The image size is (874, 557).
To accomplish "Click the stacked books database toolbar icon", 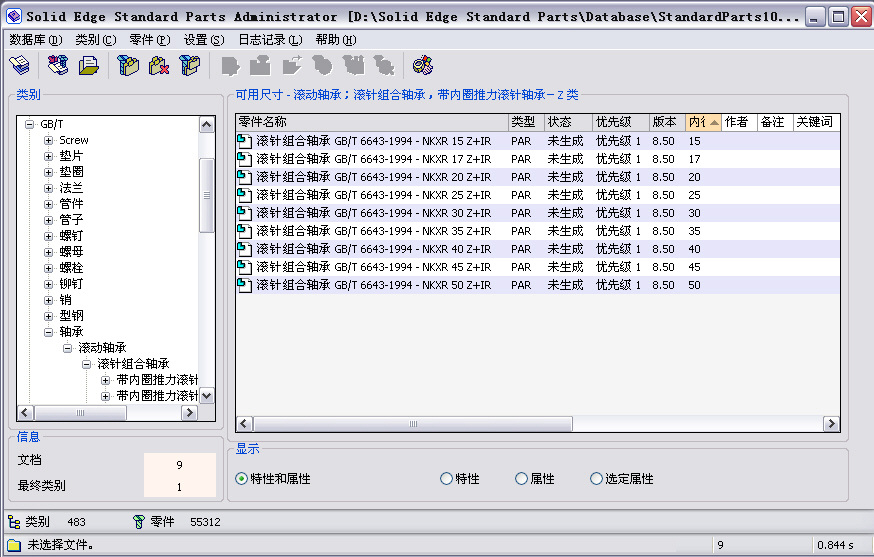I will pos(20,65).
